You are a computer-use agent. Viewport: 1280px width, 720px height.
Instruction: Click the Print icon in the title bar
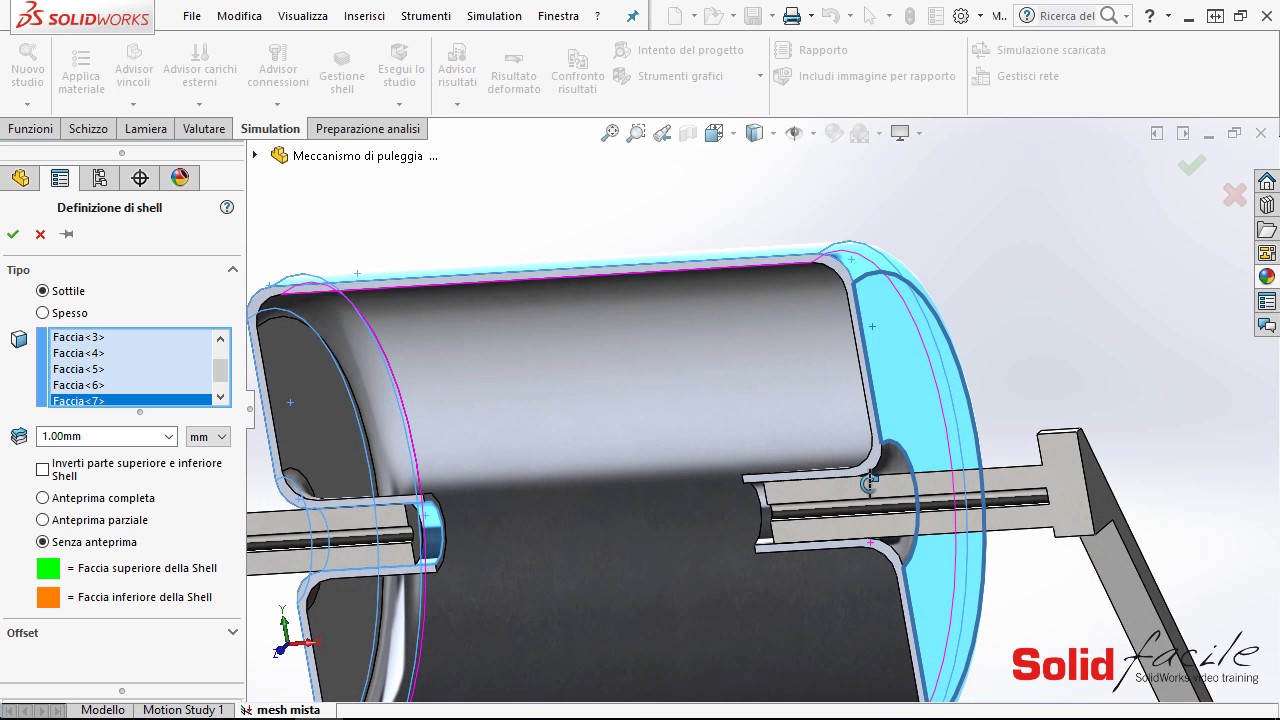(792, 16)
